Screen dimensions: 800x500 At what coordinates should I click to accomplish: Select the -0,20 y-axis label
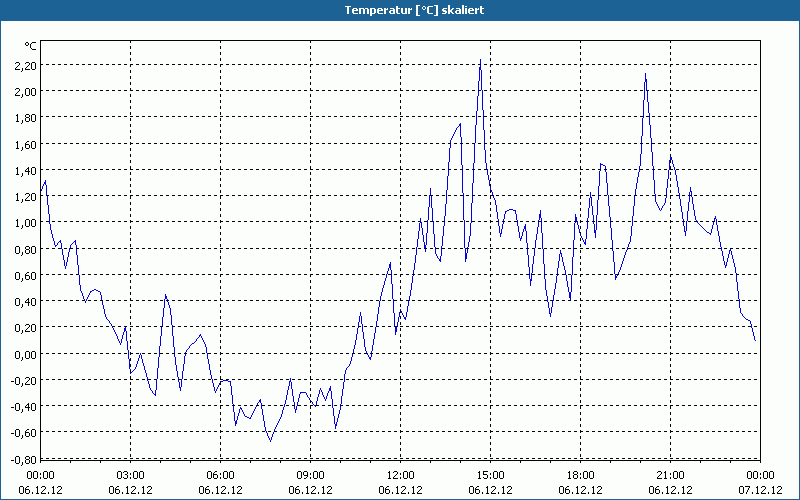[24, 381]
